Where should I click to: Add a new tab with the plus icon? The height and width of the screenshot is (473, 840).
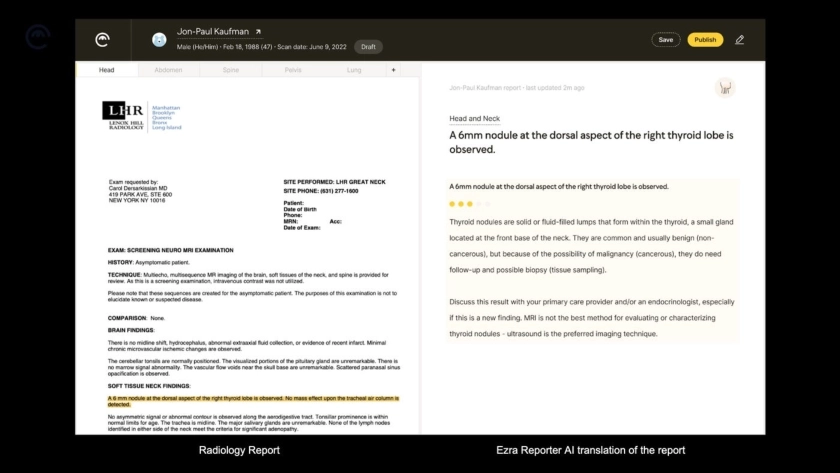393,70
